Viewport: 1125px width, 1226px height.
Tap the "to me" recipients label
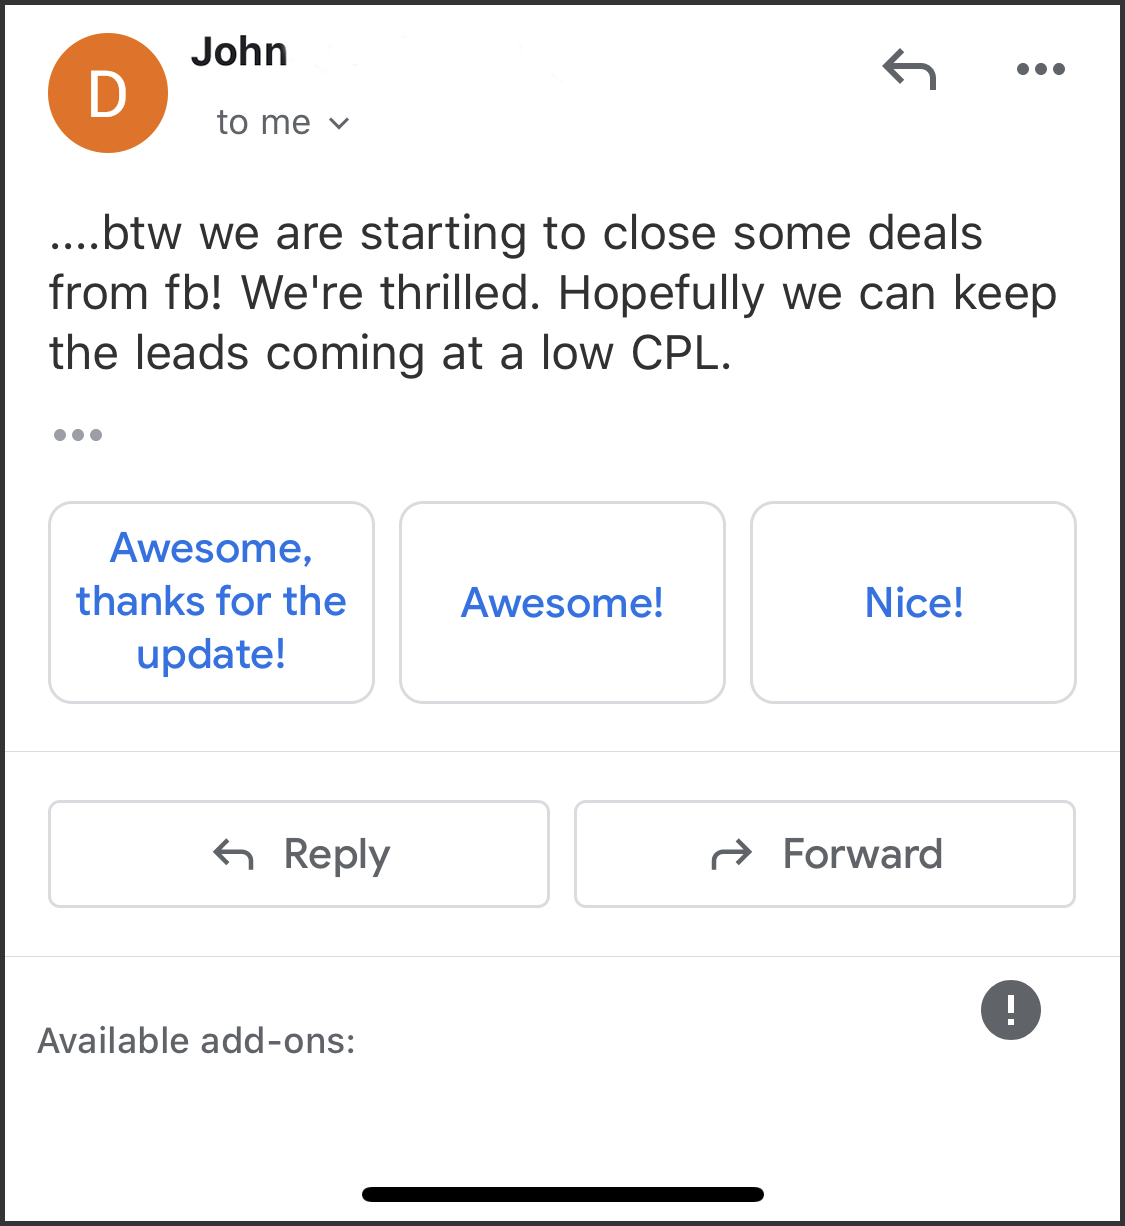pyautogui.click(x=264, y=122)
